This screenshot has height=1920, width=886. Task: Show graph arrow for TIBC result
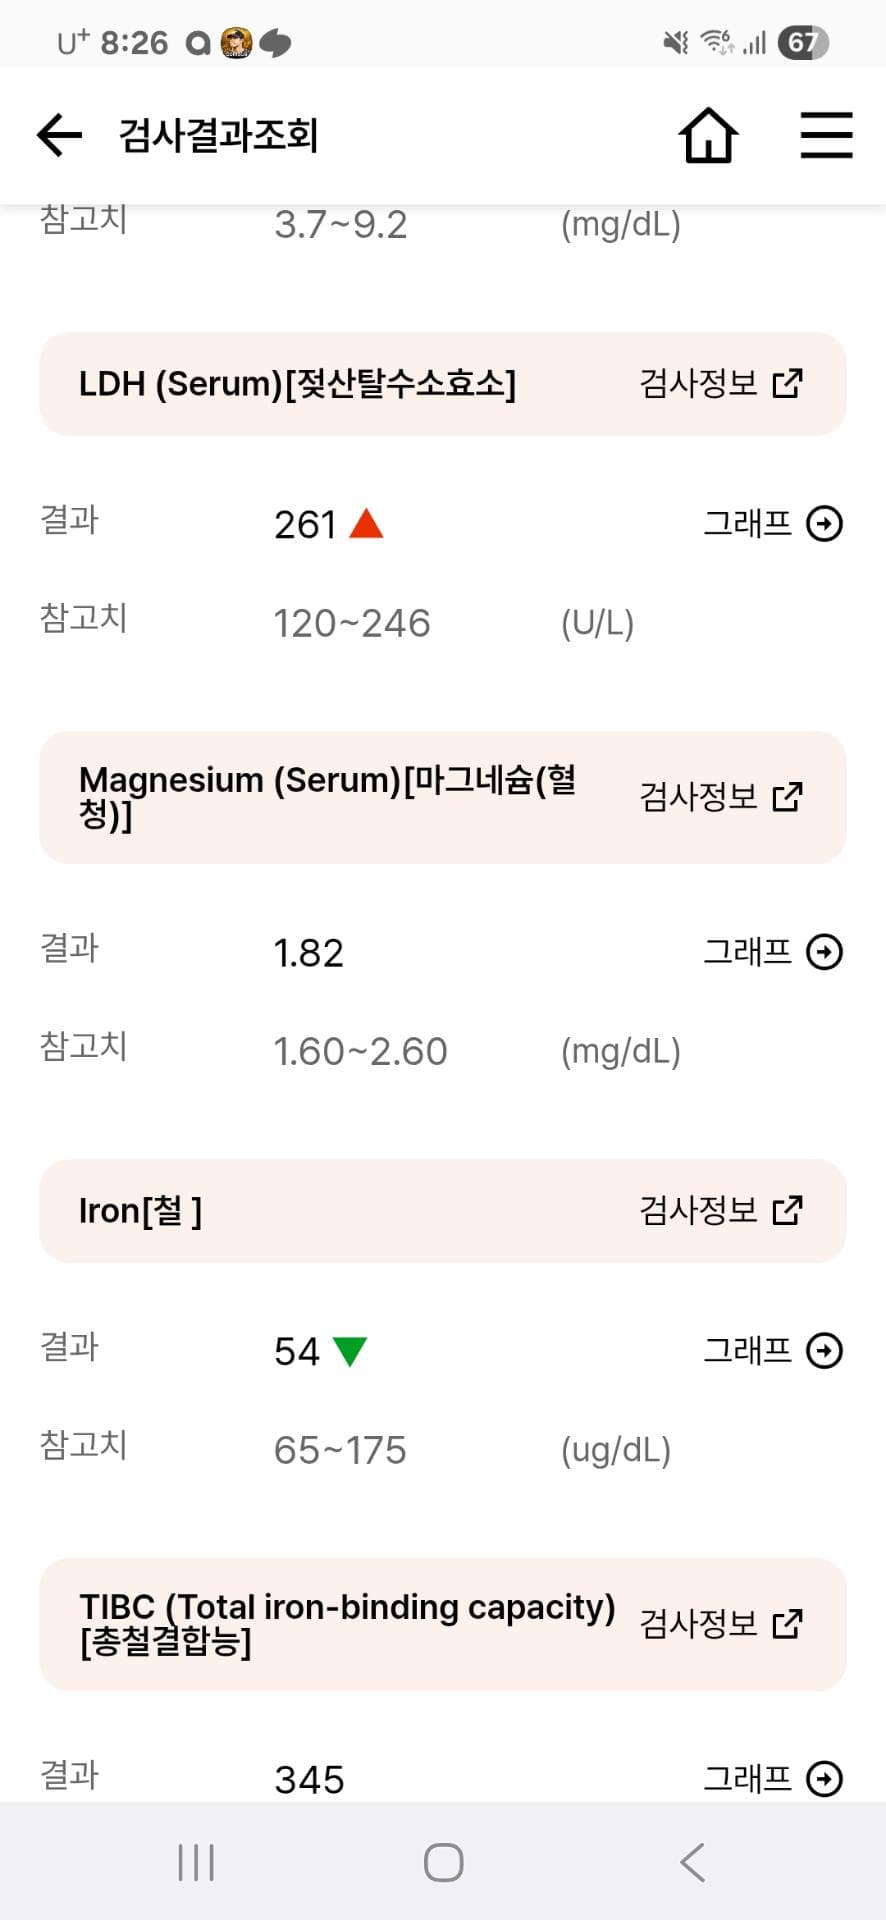pyautogui.click(x=825, y=1779)
